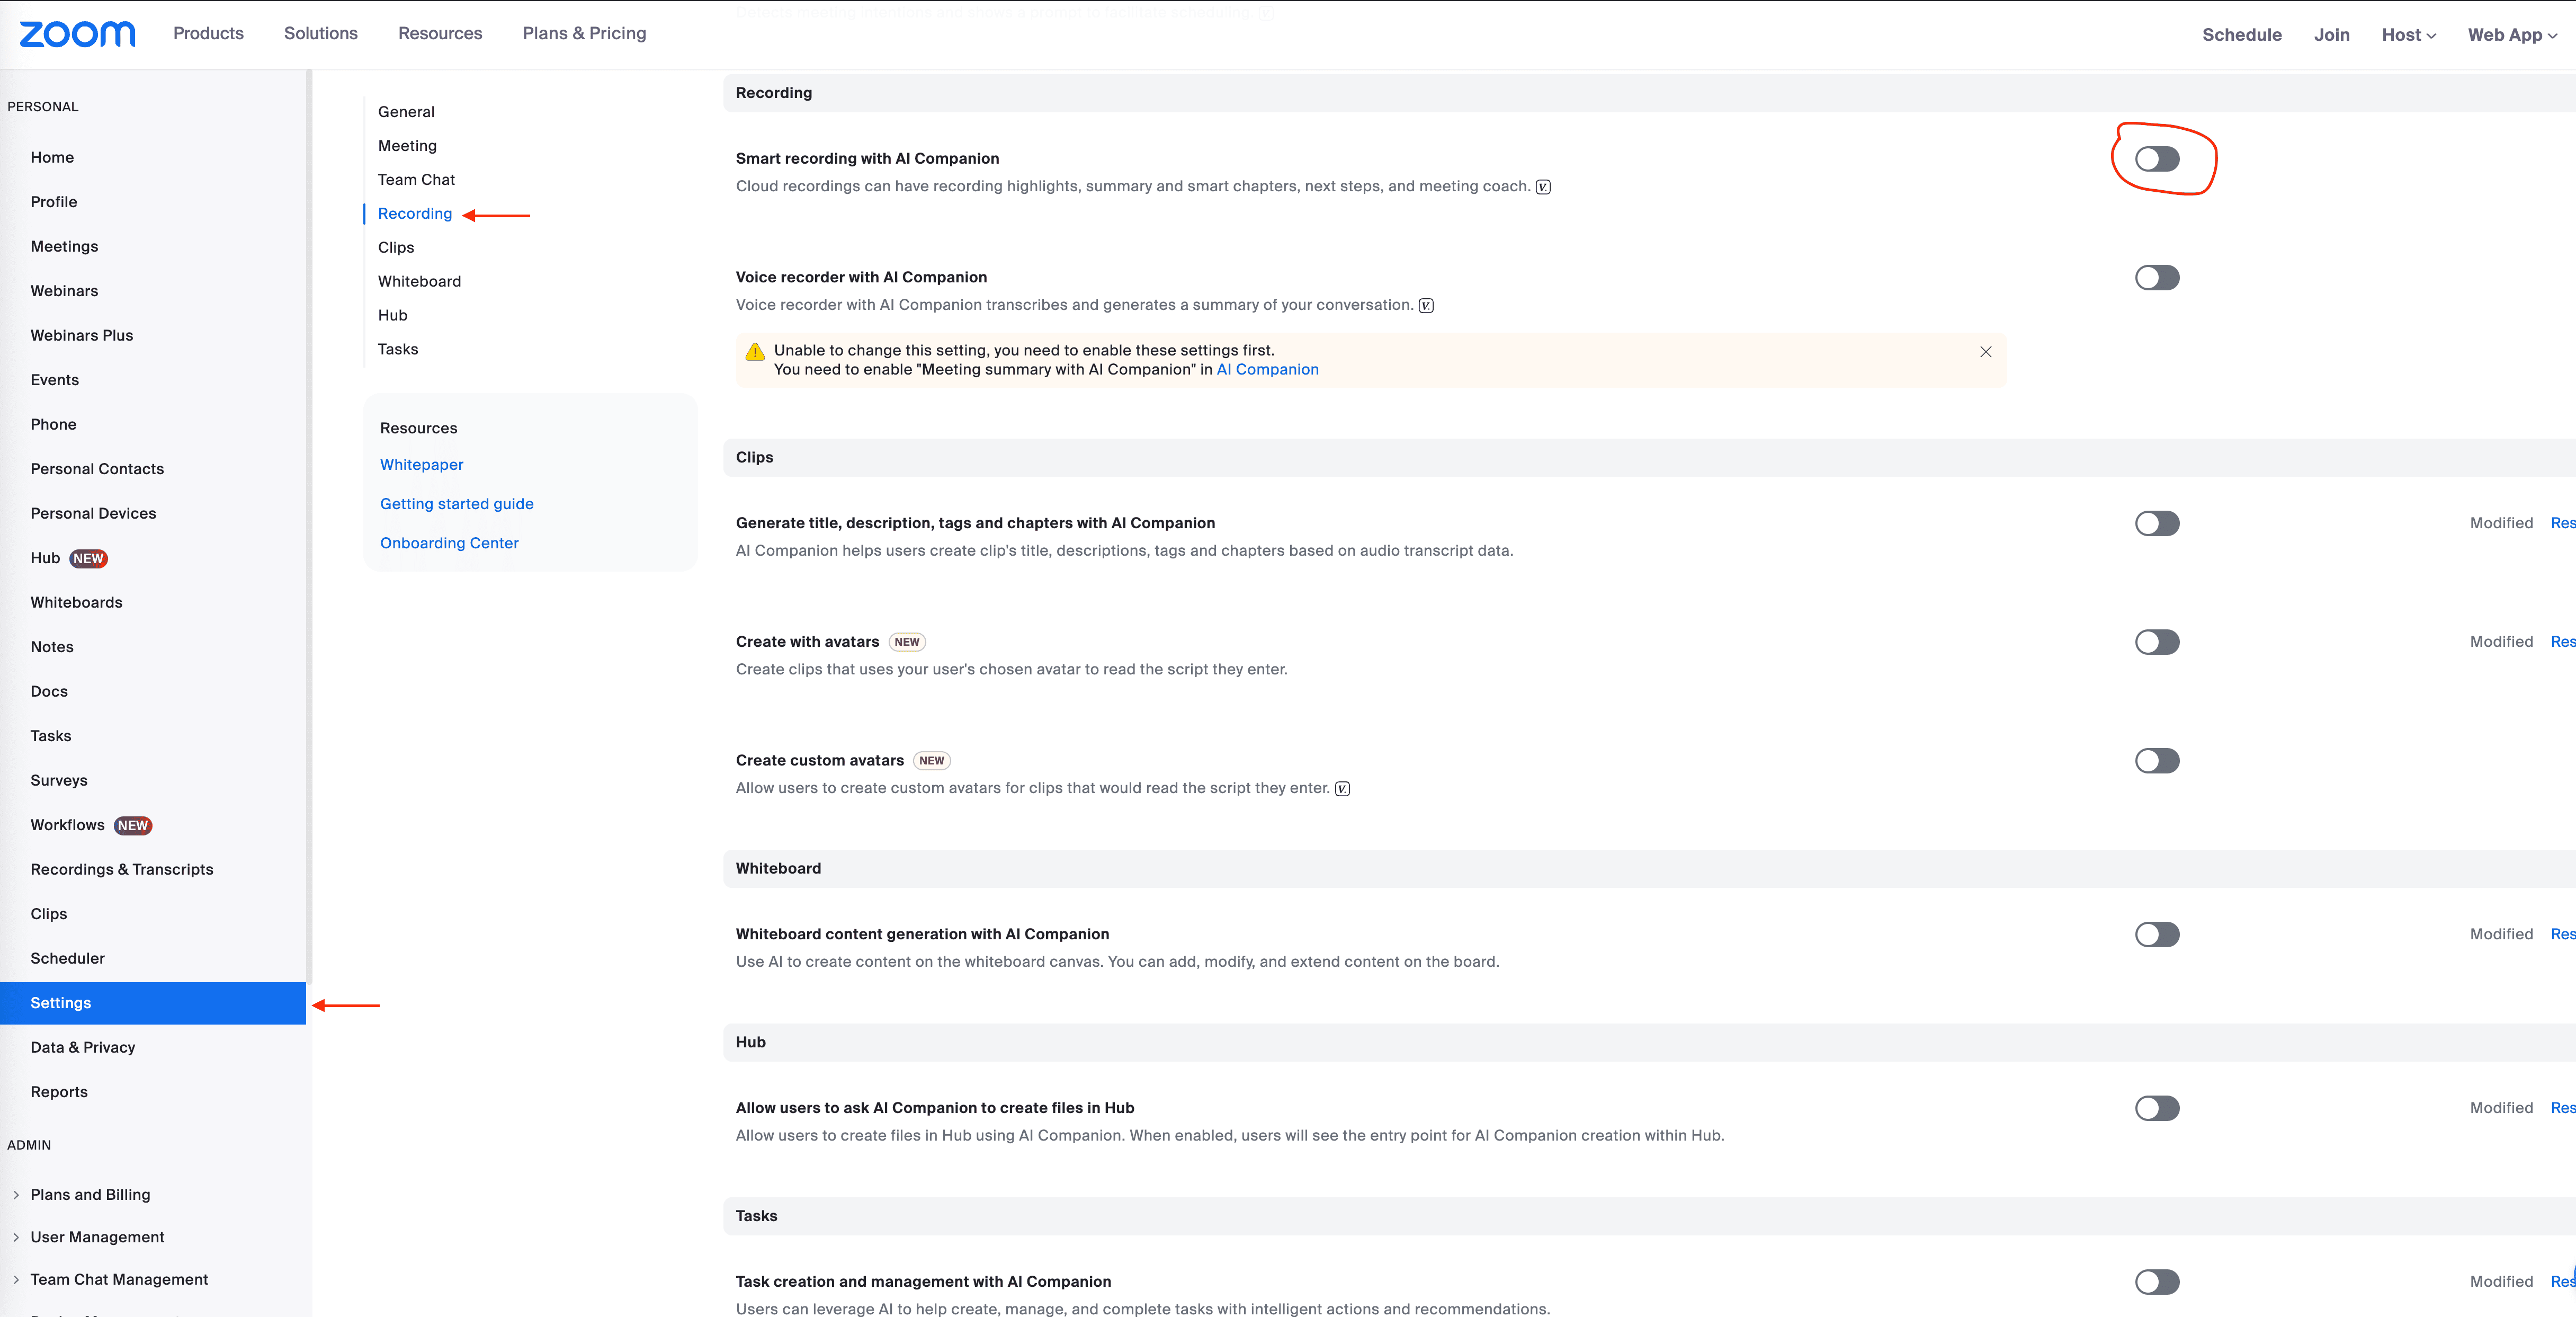The width and height of the screenshot is (2576, 1317).
Task: Click the yellow warning triangle icon
Action: 755,352
